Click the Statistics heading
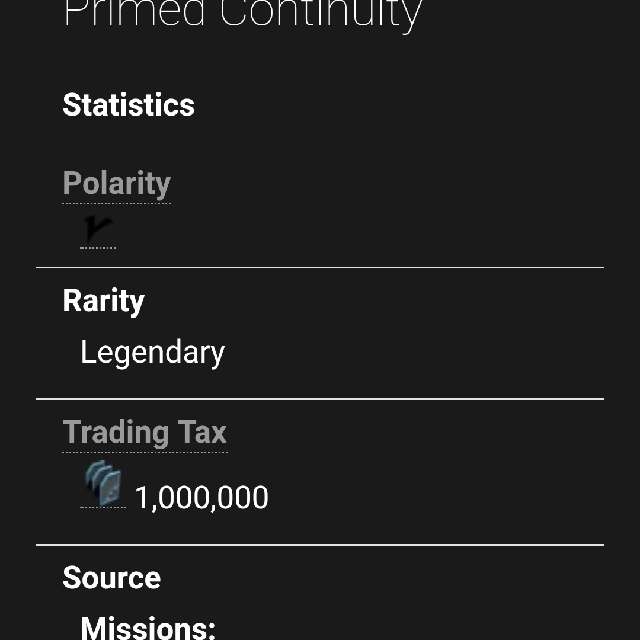 [128, 105]
